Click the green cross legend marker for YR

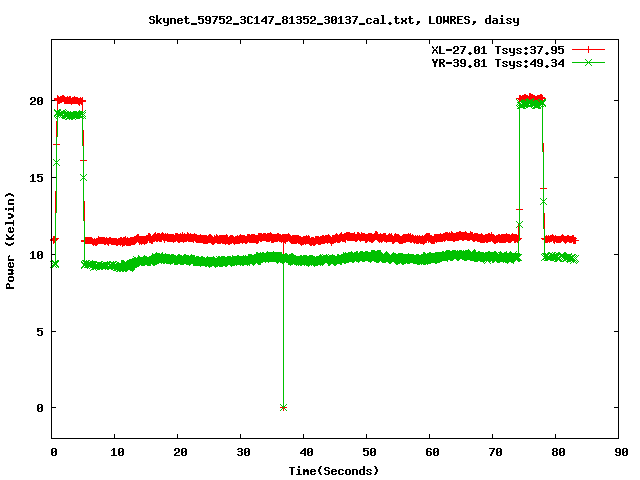click(x=588, y=62)
